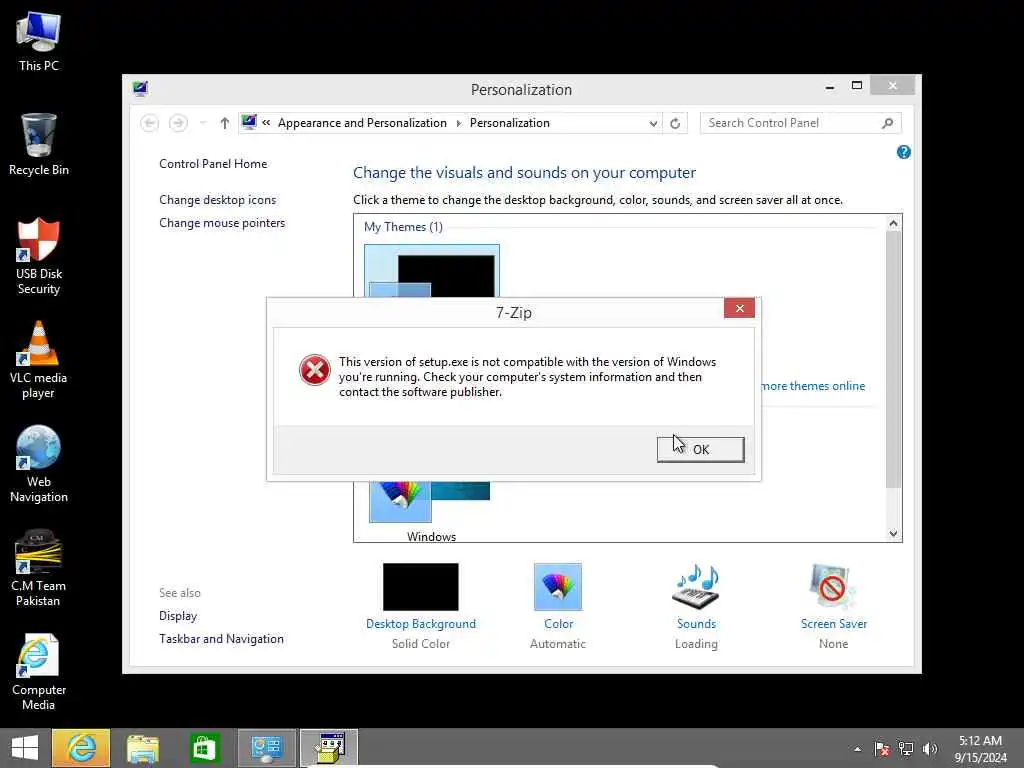Open recent locations dropdown arrow
This screenshot has height=768, width=1024.
202,123
